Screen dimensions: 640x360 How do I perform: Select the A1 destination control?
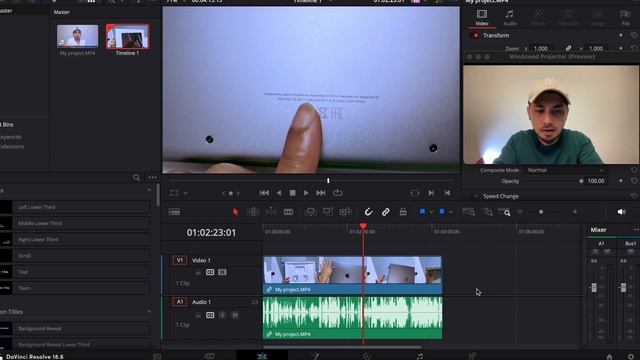coord(180,302)
